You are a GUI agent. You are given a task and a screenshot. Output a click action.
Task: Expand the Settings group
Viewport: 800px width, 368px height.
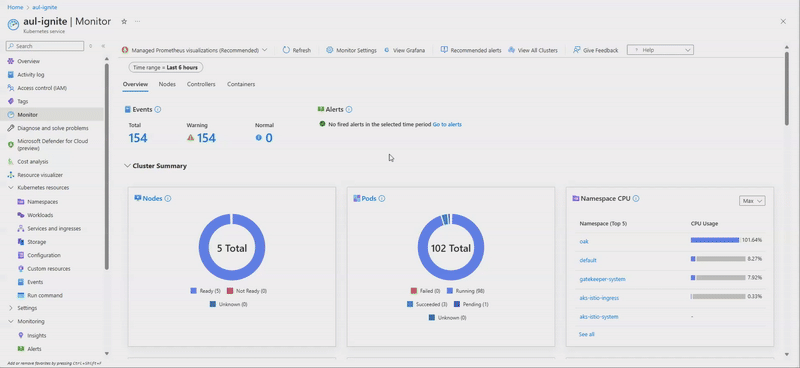[x=11, y=308]
